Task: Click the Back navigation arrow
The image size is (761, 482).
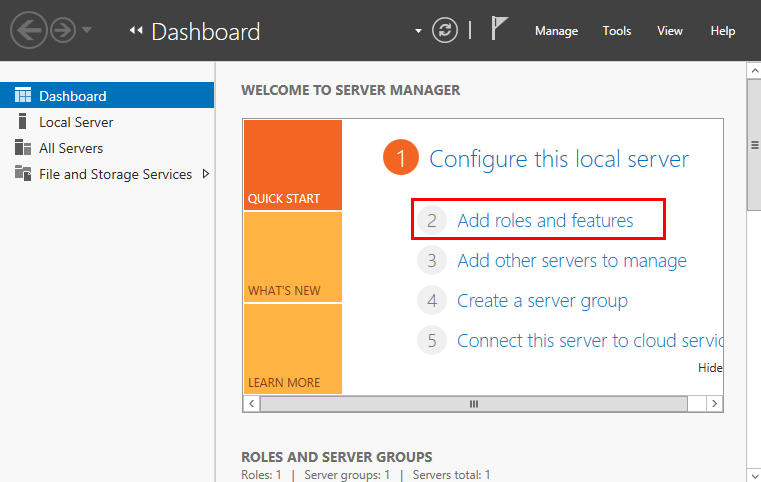Action: tap(29, 31)
